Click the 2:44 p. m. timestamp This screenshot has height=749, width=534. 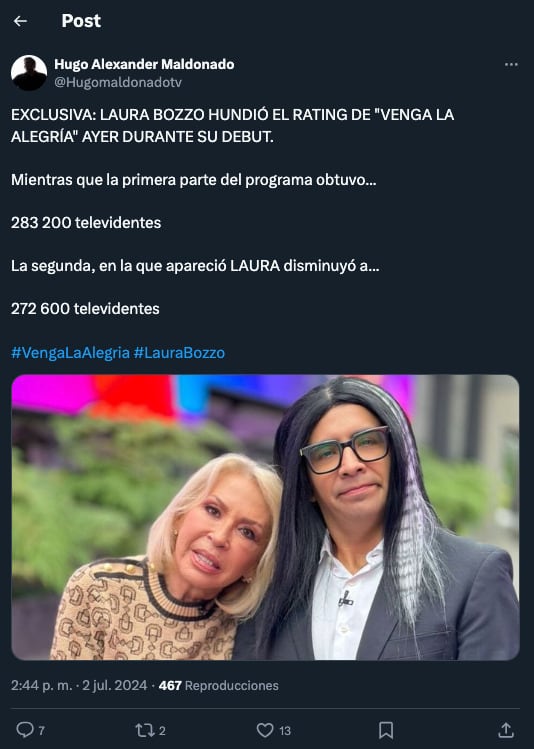tap(42, 685)
